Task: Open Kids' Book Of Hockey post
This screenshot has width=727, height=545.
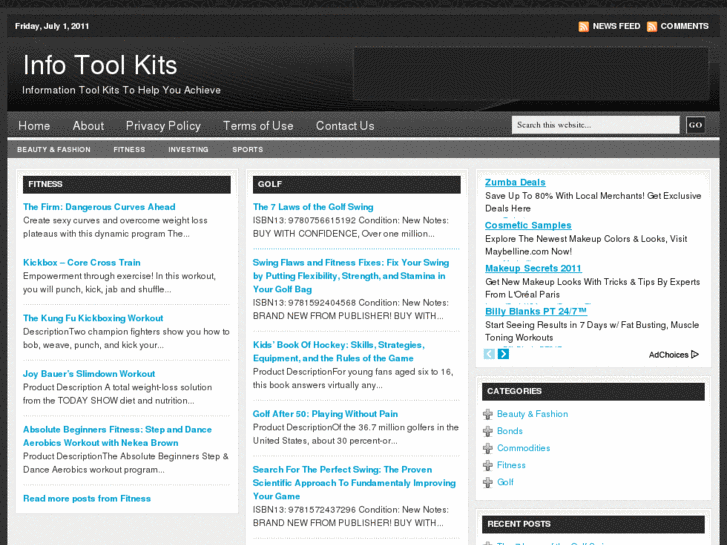Action: [x=338, y=352]
